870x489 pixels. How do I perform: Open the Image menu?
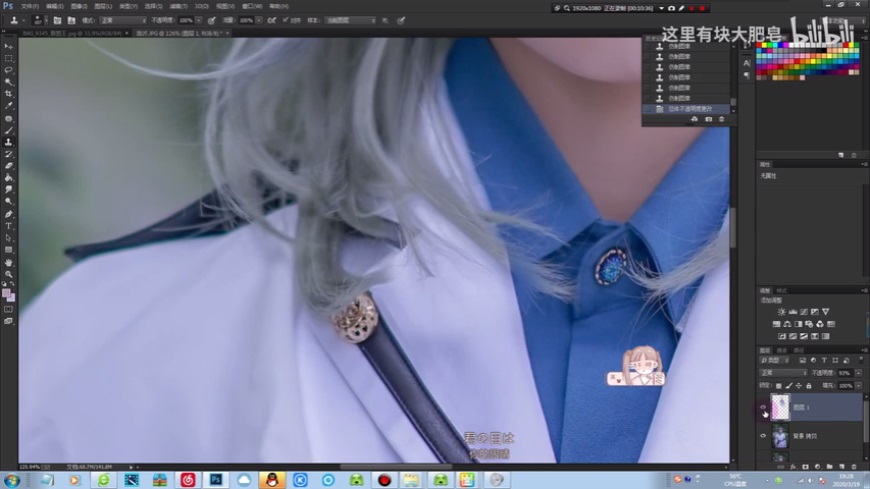[x=79, y=7]
